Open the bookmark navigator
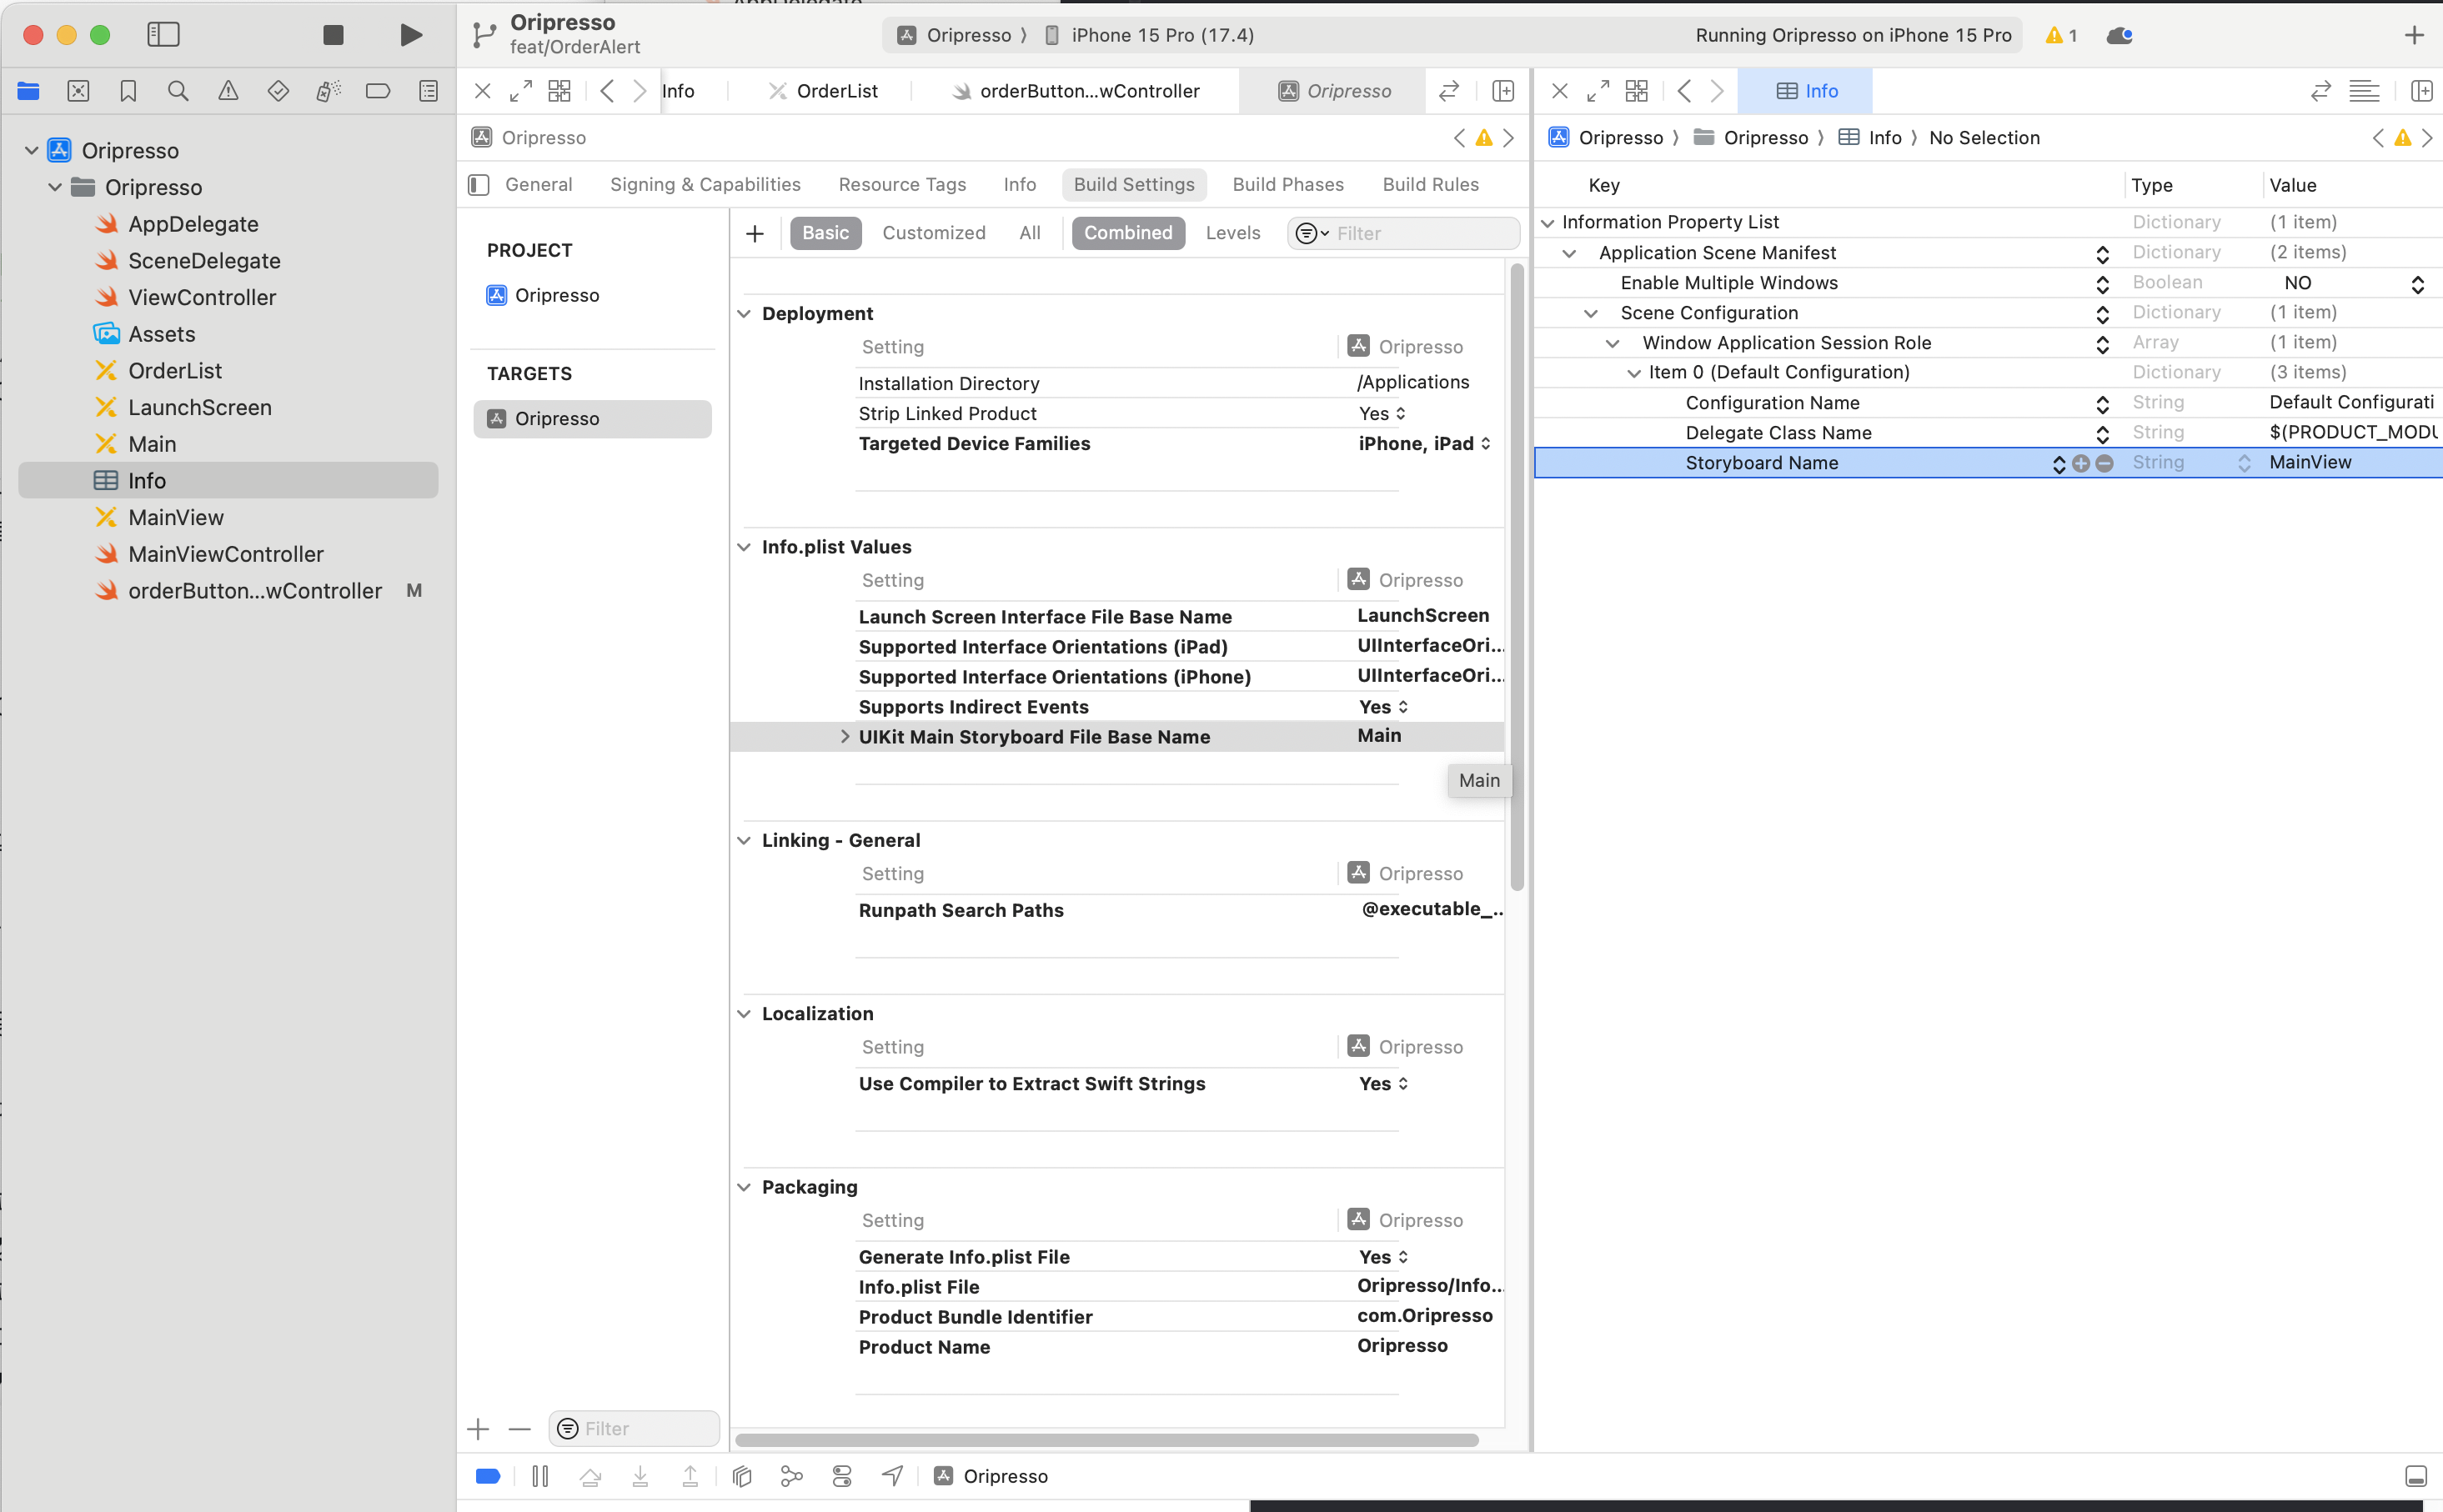The height and width of the screenshot is (1512, 2443). (x=128, y=91)
